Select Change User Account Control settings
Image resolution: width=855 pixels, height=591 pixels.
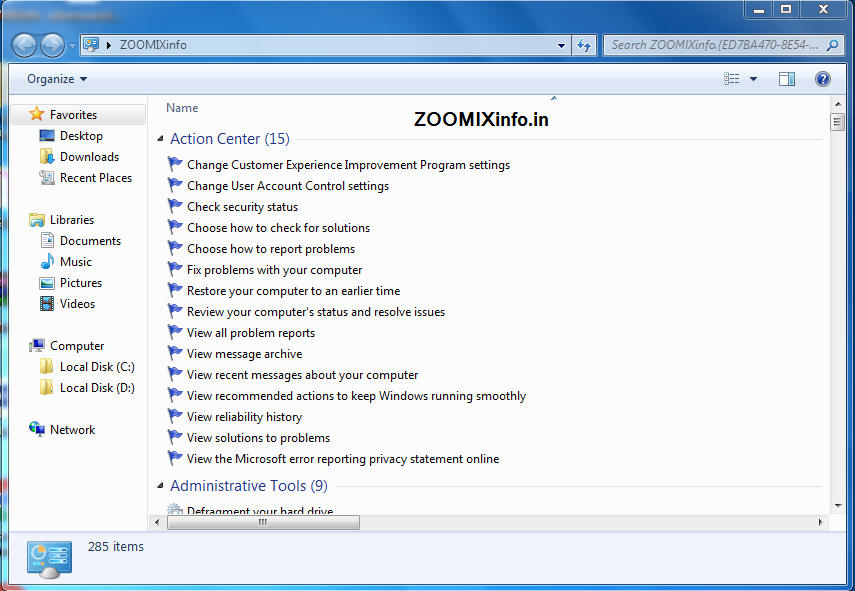click(x=287, y=185)
